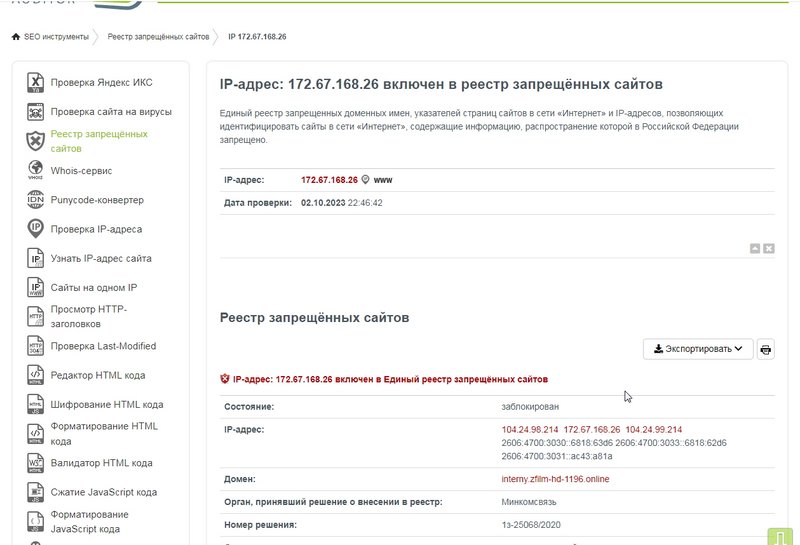
Task: Open 'Просмотр HTTP-заголовков' sidebar link
Action: point(89,316)
